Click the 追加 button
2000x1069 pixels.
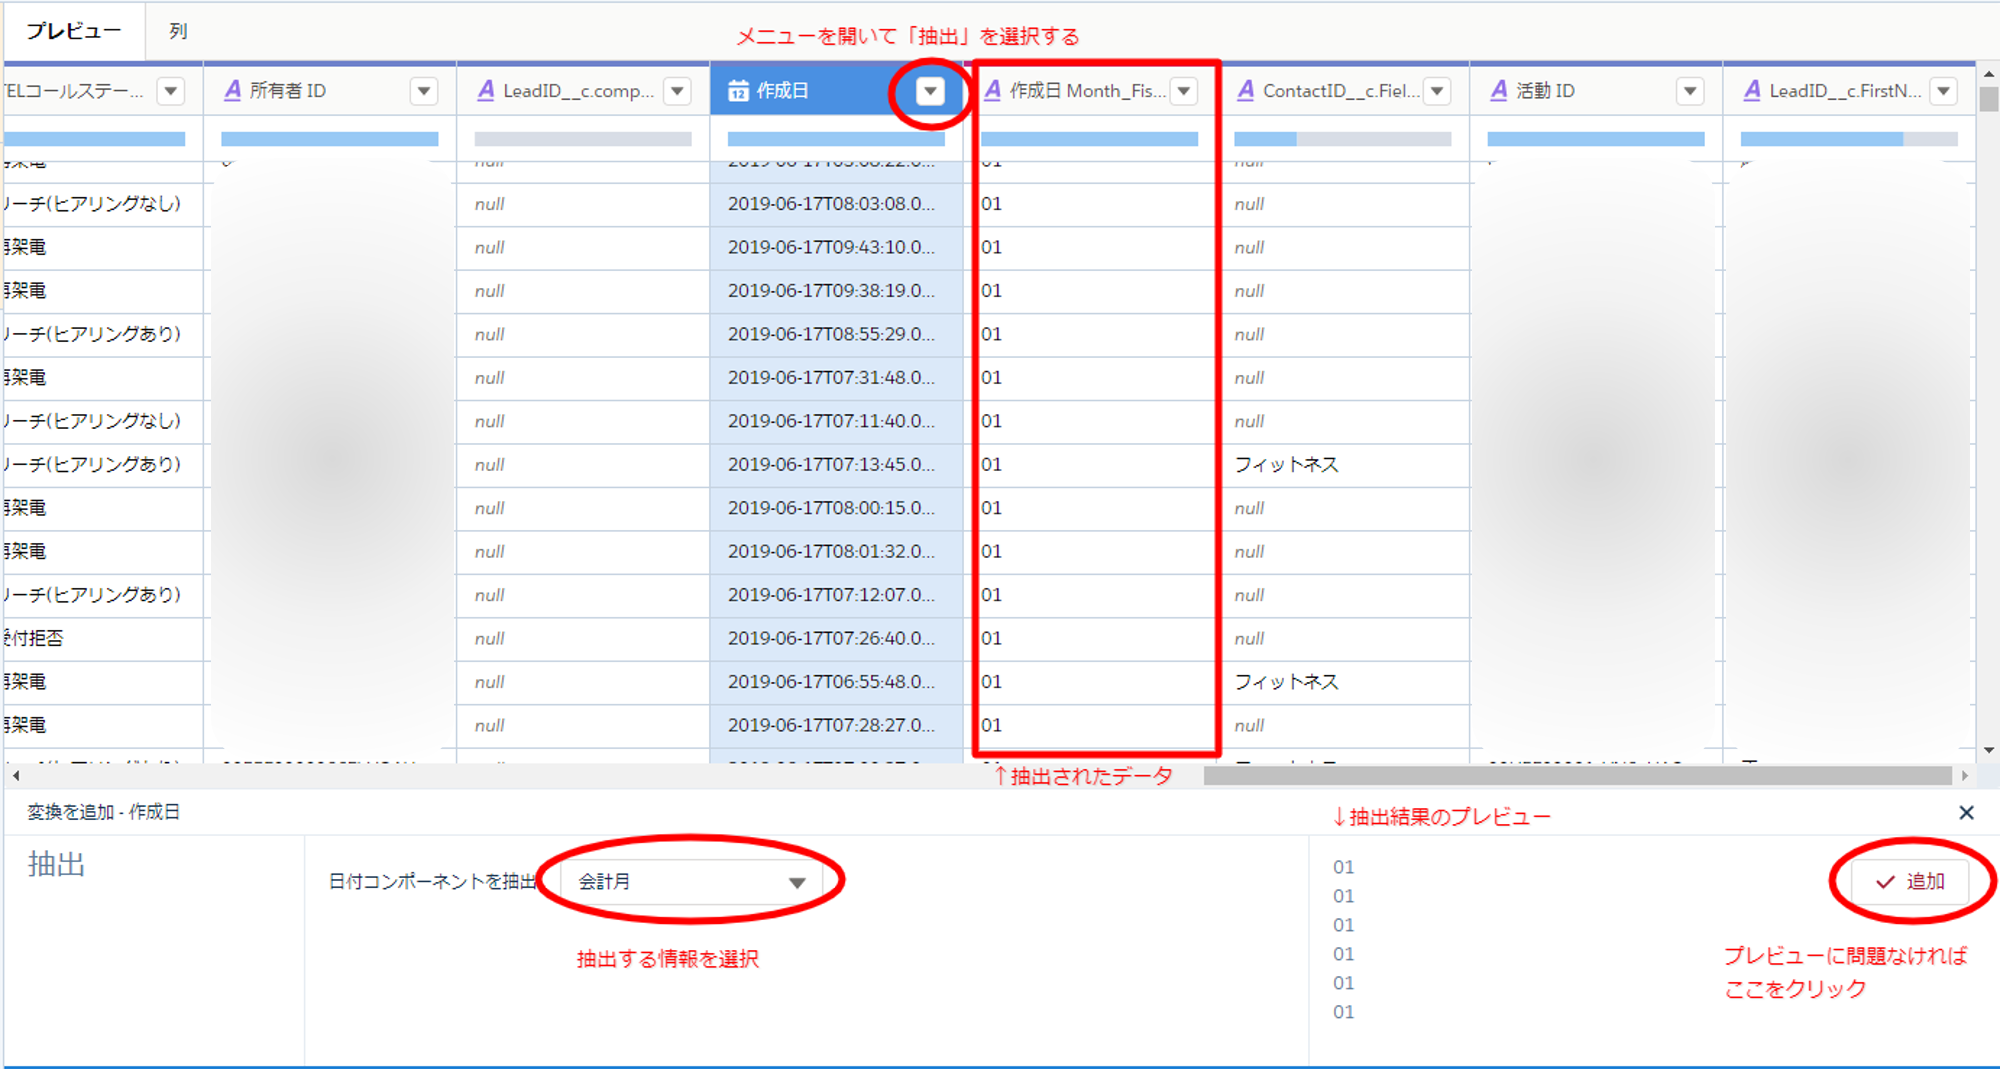point(1910,881)
